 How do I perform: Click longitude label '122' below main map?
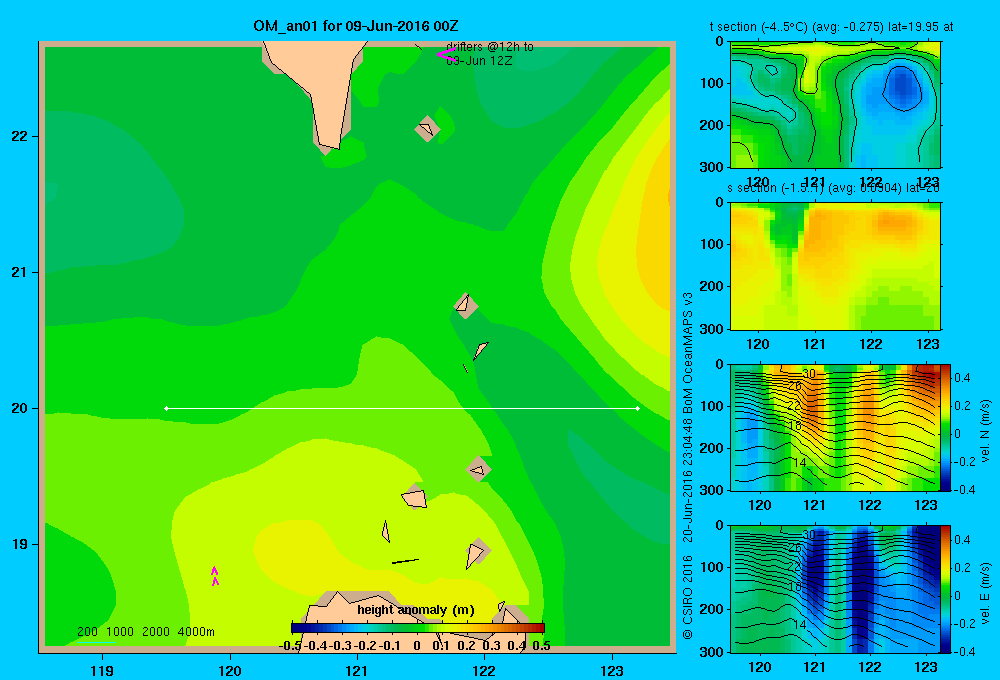tap(484, 670)
